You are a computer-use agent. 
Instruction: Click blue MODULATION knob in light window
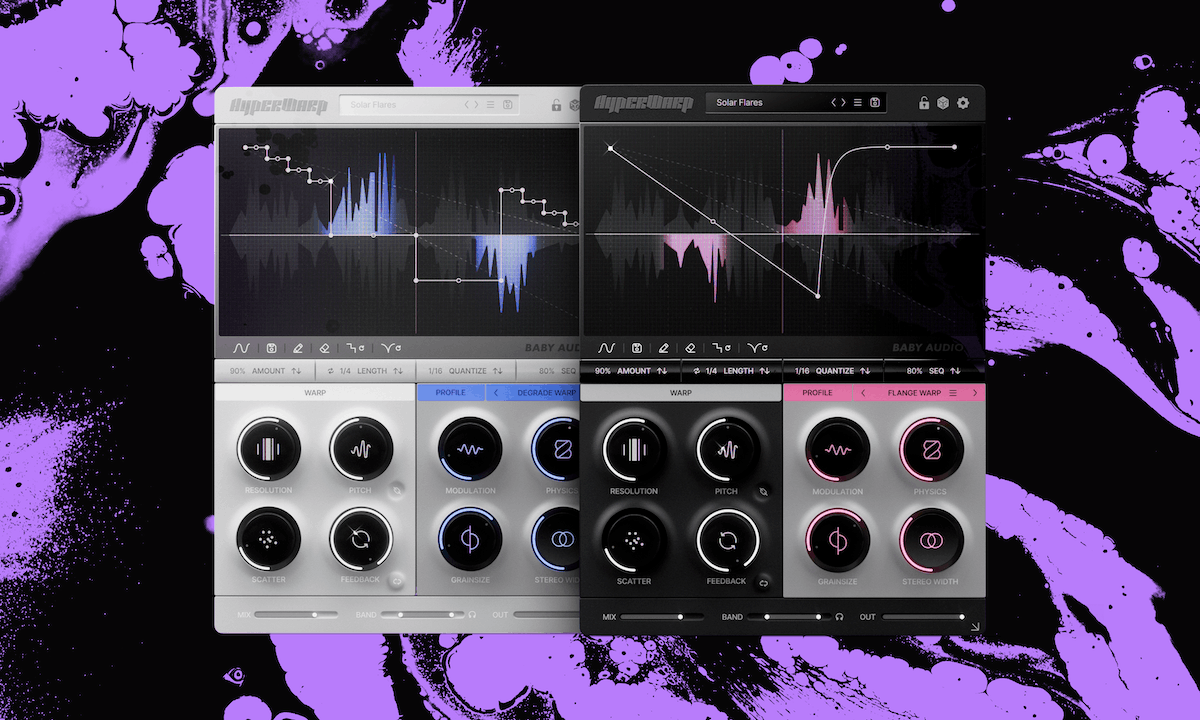471,450
